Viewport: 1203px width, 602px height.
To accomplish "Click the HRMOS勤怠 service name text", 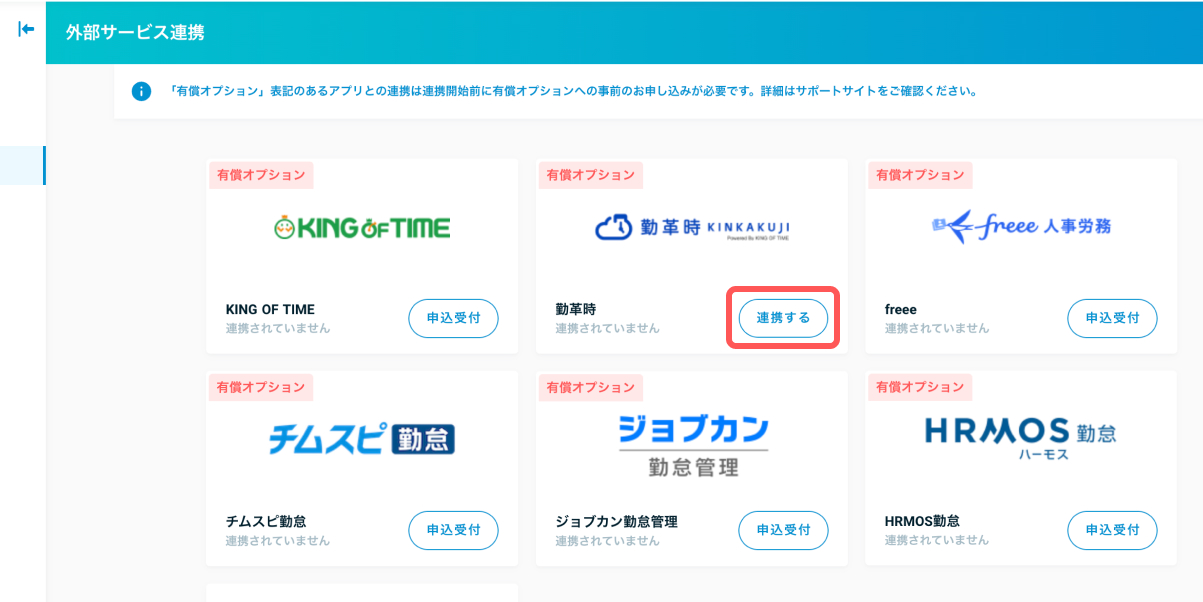I will [922, 522].
